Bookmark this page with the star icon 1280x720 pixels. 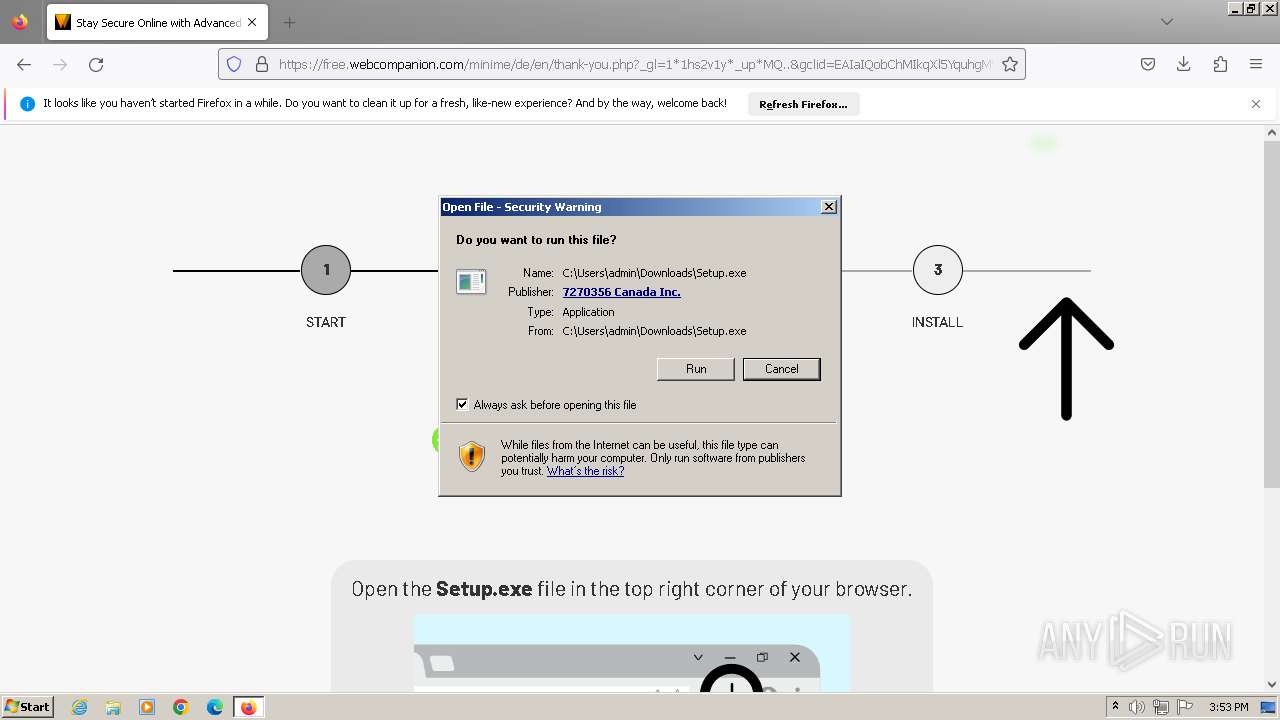[1010, 64]
